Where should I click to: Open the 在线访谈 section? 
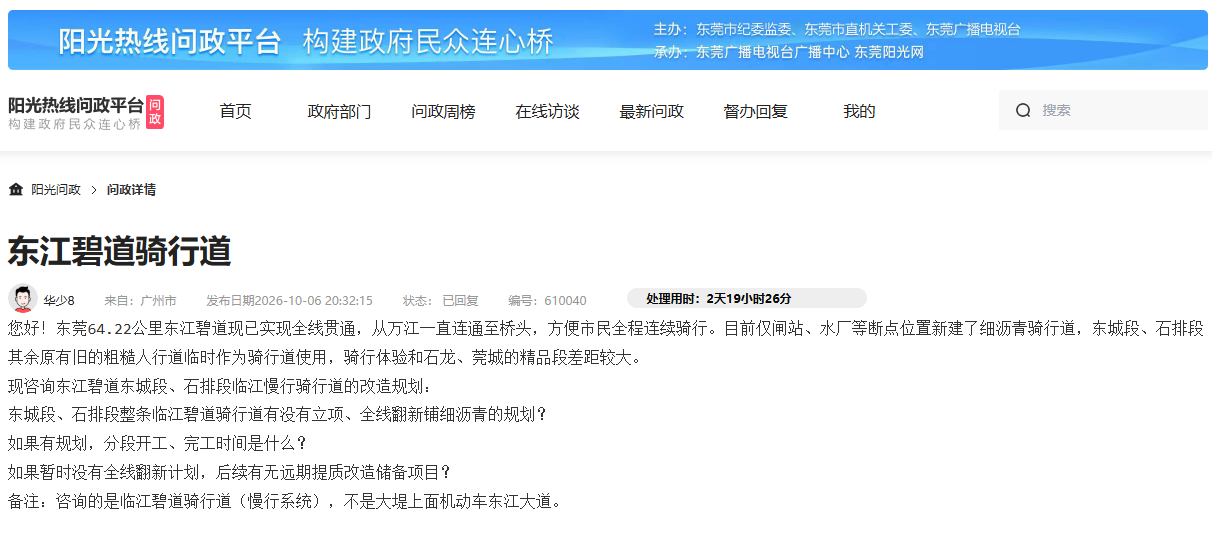pos(547,111)
